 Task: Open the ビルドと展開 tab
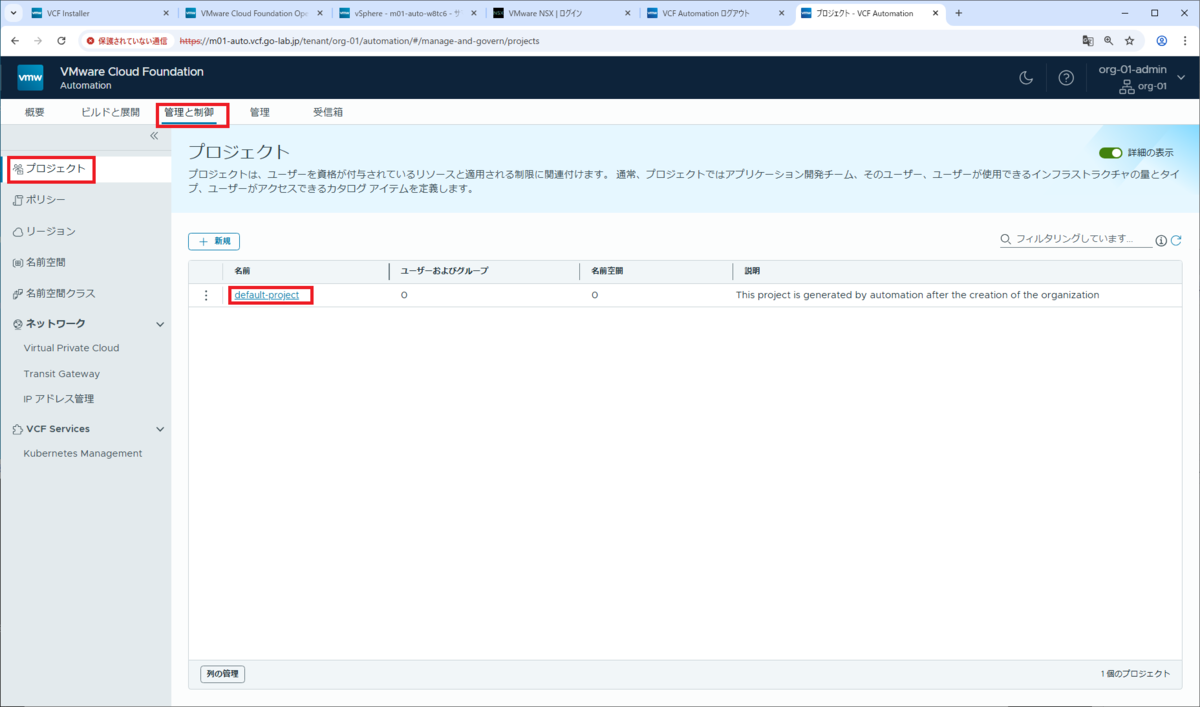(110, 112)
